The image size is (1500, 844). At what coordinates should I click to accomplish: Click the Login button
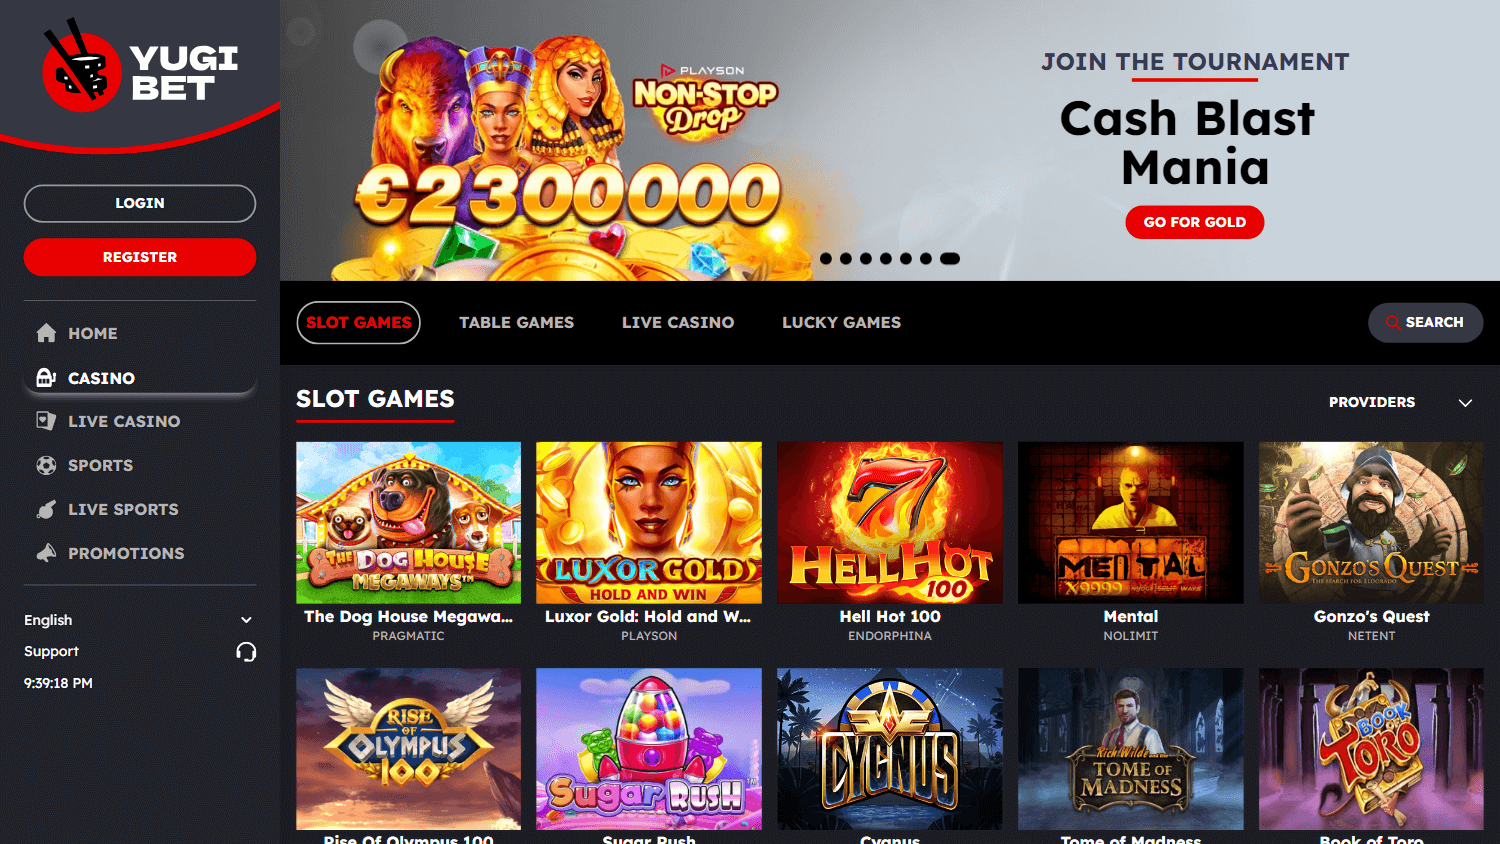click(x=140, y=203)
